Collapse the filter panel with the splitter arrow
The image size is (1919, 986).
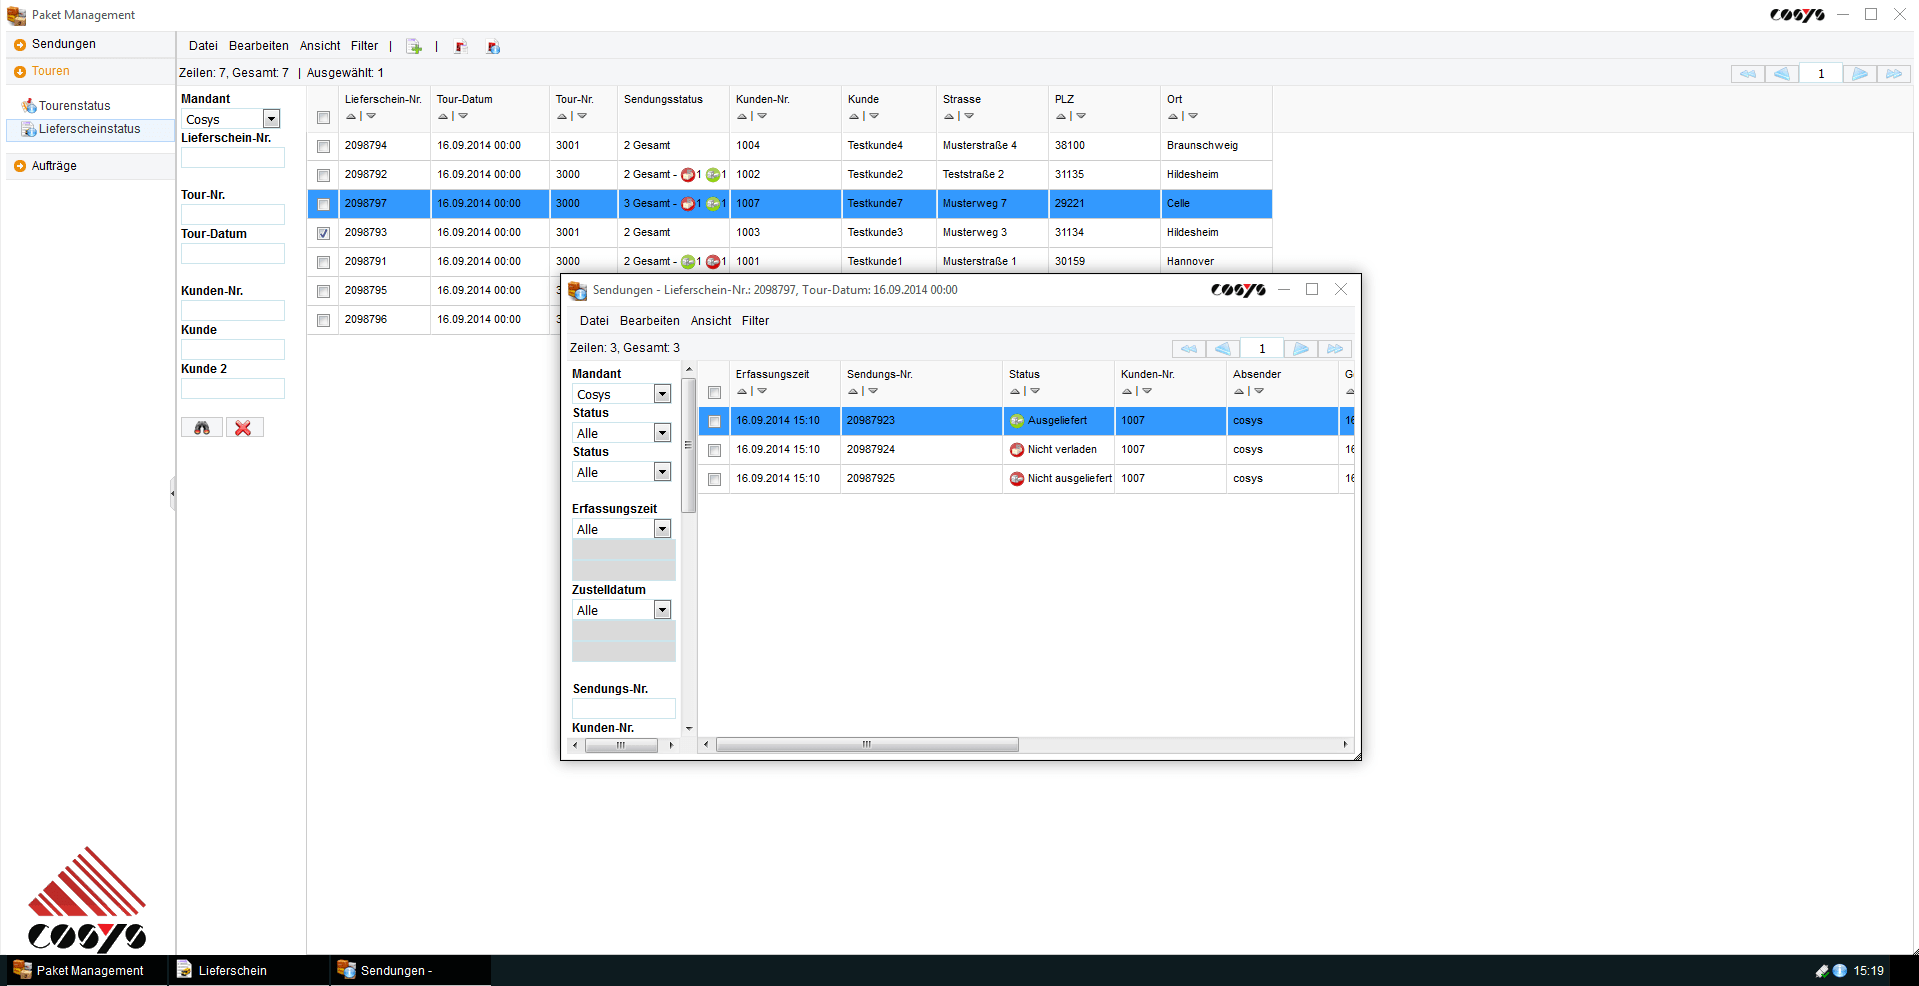tap(172, 493)
